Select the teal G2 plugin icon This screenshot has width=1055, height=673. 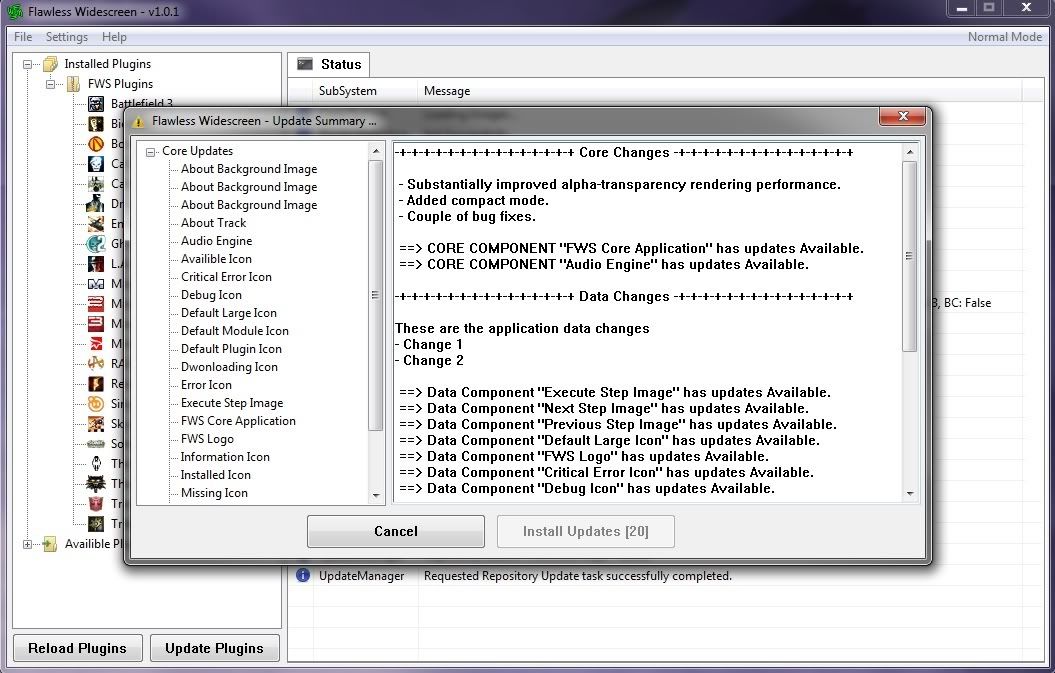point(96,244)
